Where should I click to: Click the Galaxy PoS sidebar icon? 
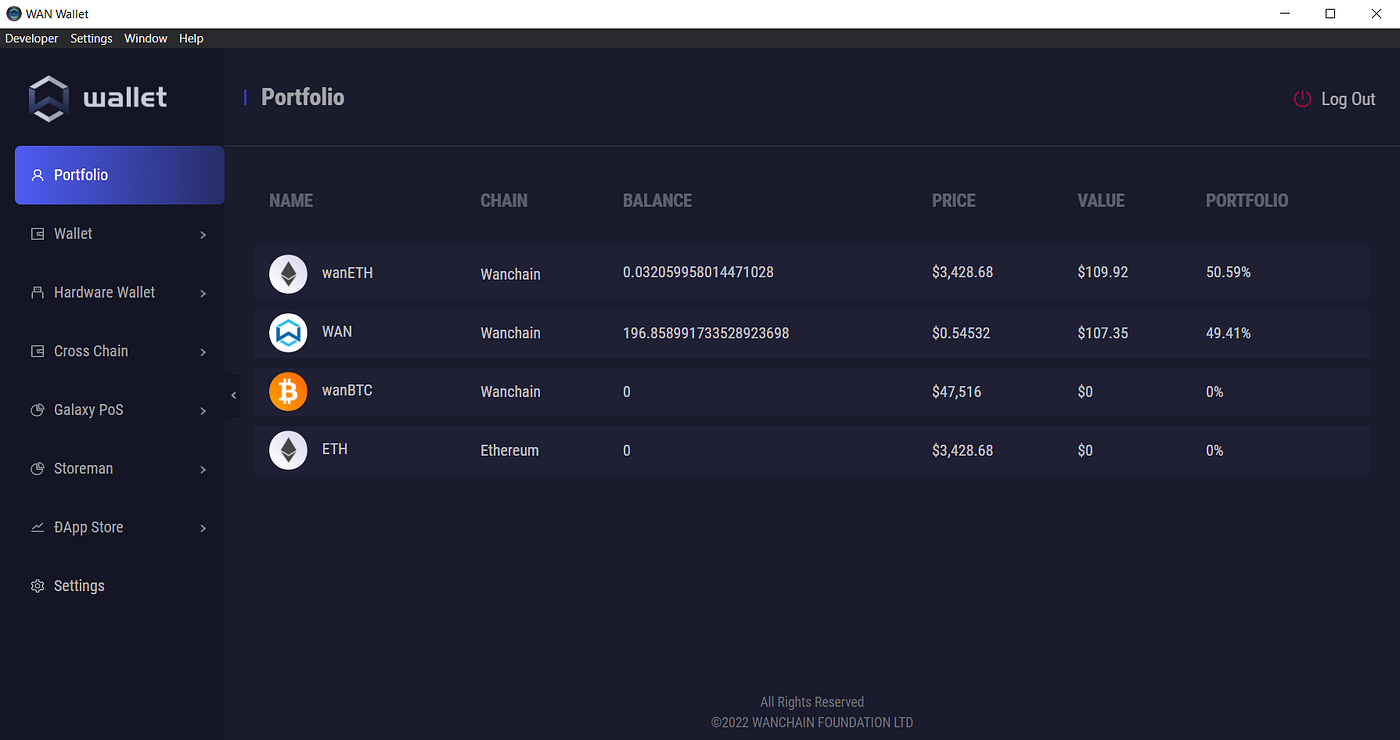click(38, 410)
